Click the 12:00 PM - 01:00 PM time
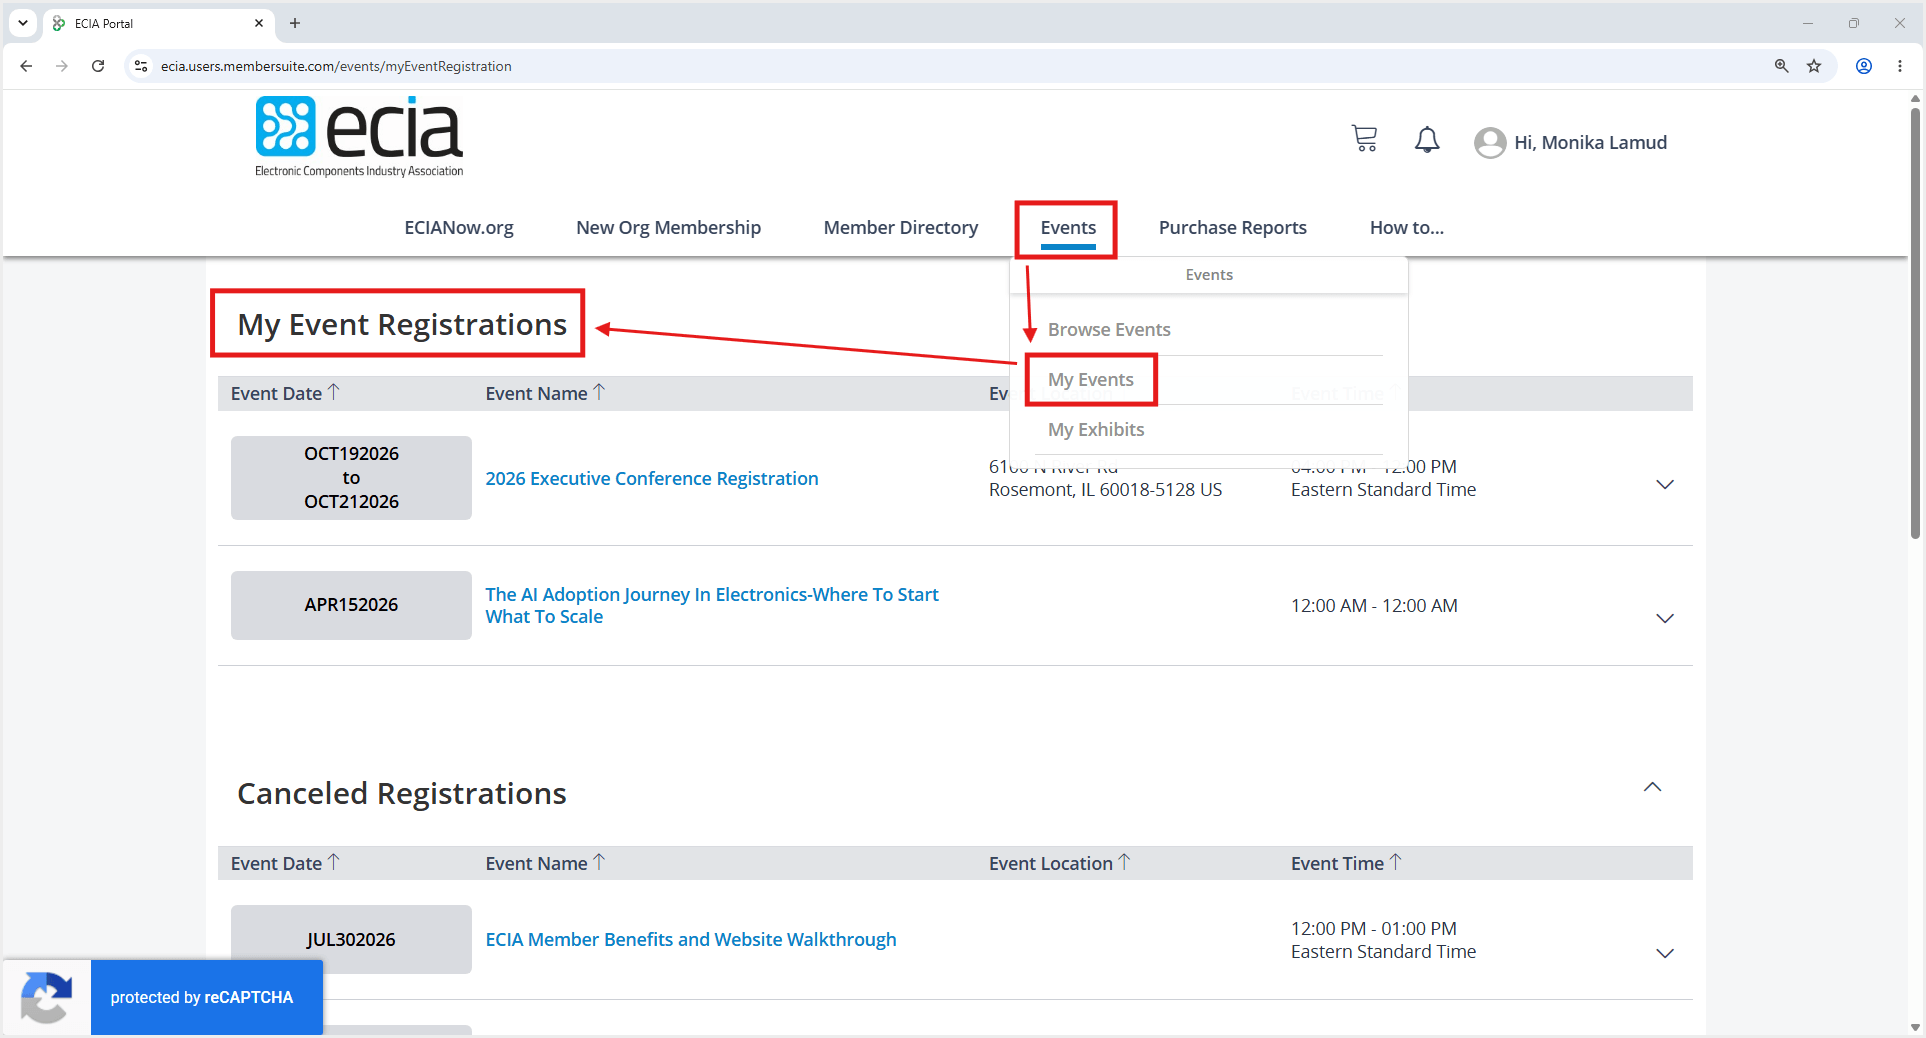Screen dimensions: 1926x1038 click(x=1374, y=929)
